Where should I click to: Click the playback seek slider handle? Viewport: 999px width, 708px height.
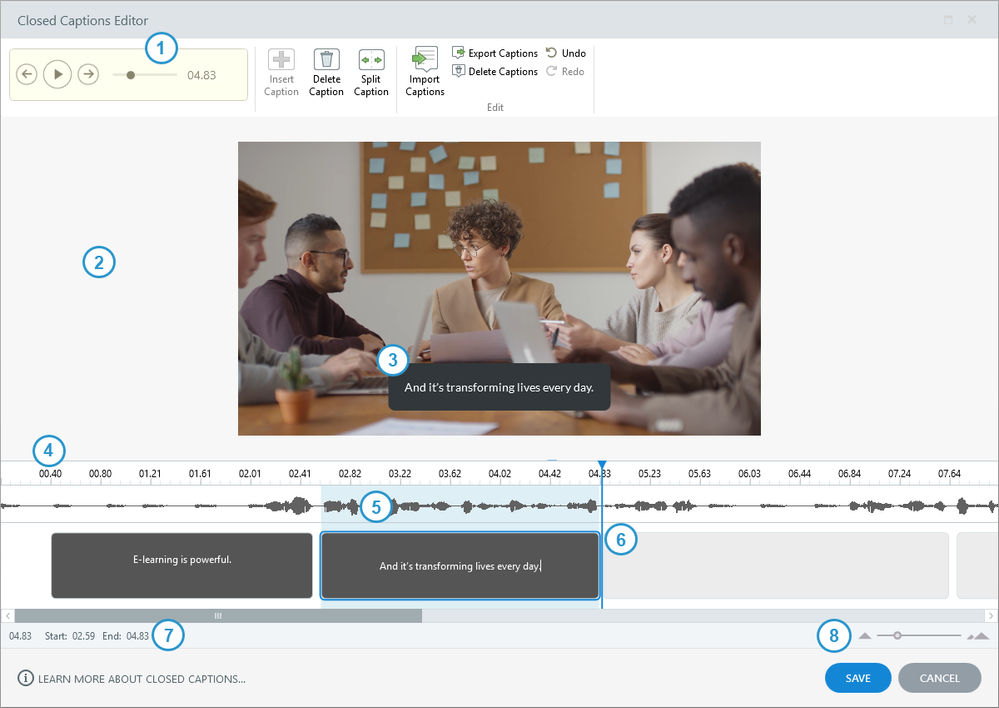pyautogui.click(x=131, y=74)
